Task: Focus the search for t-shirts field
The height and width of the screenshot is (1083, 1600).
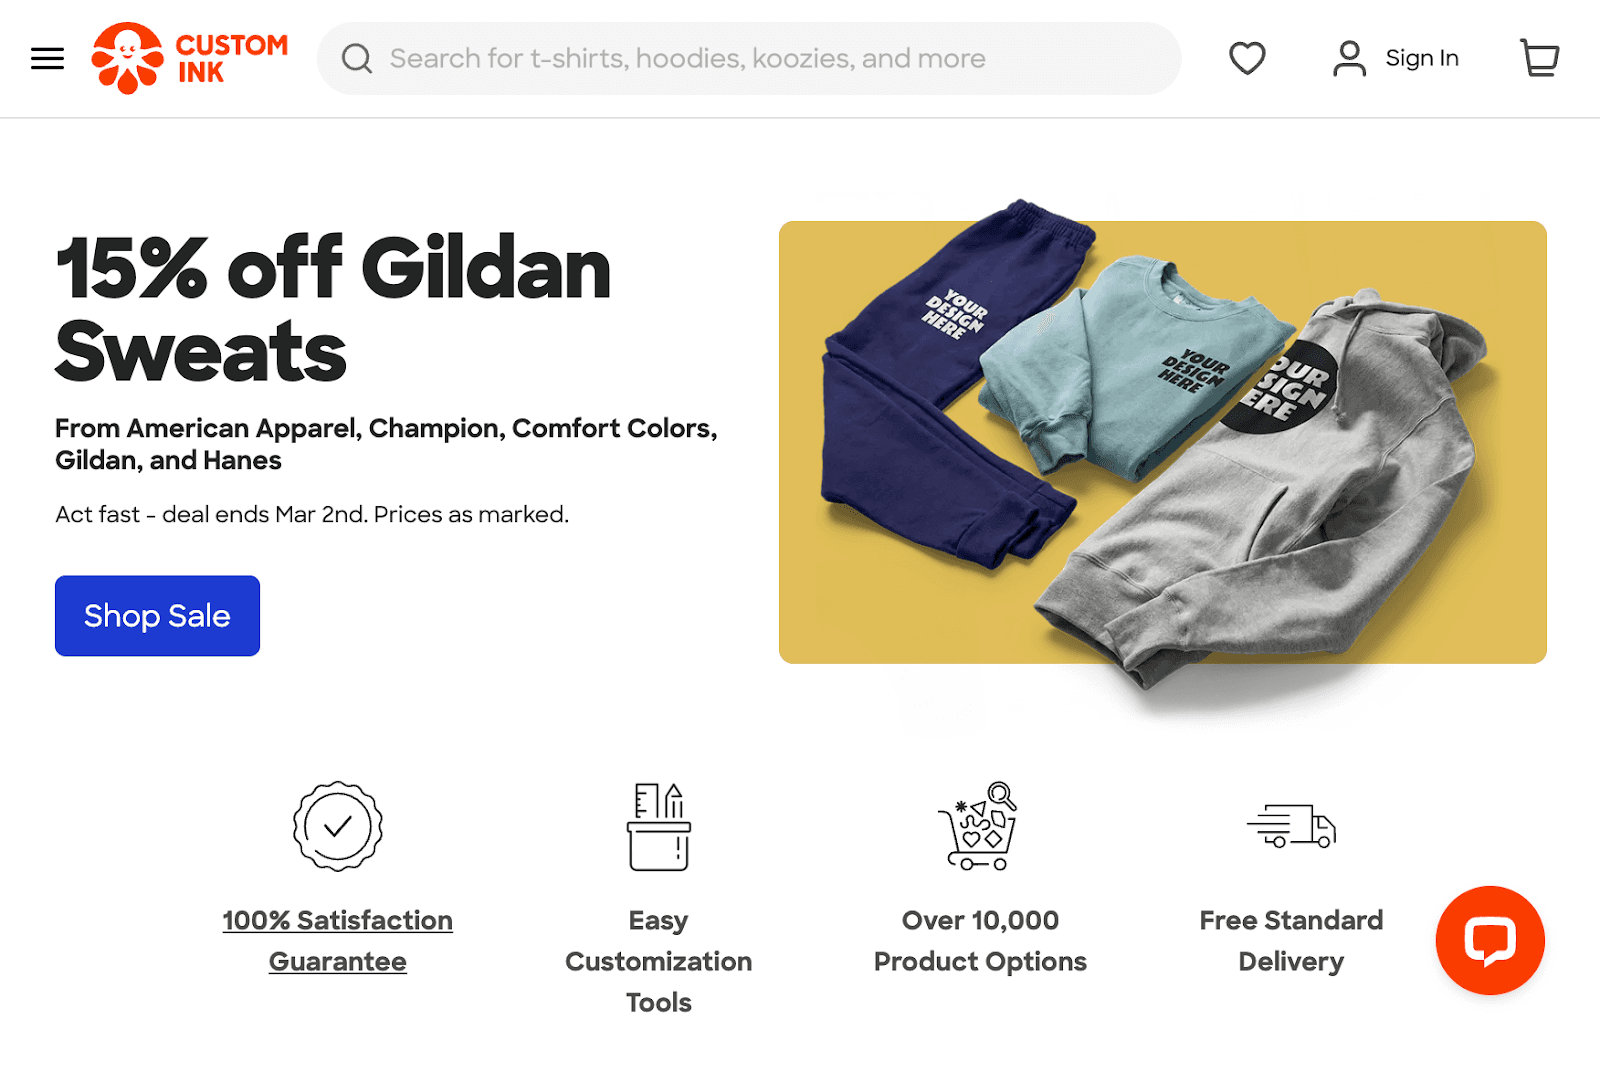Action: click(749, 58)
